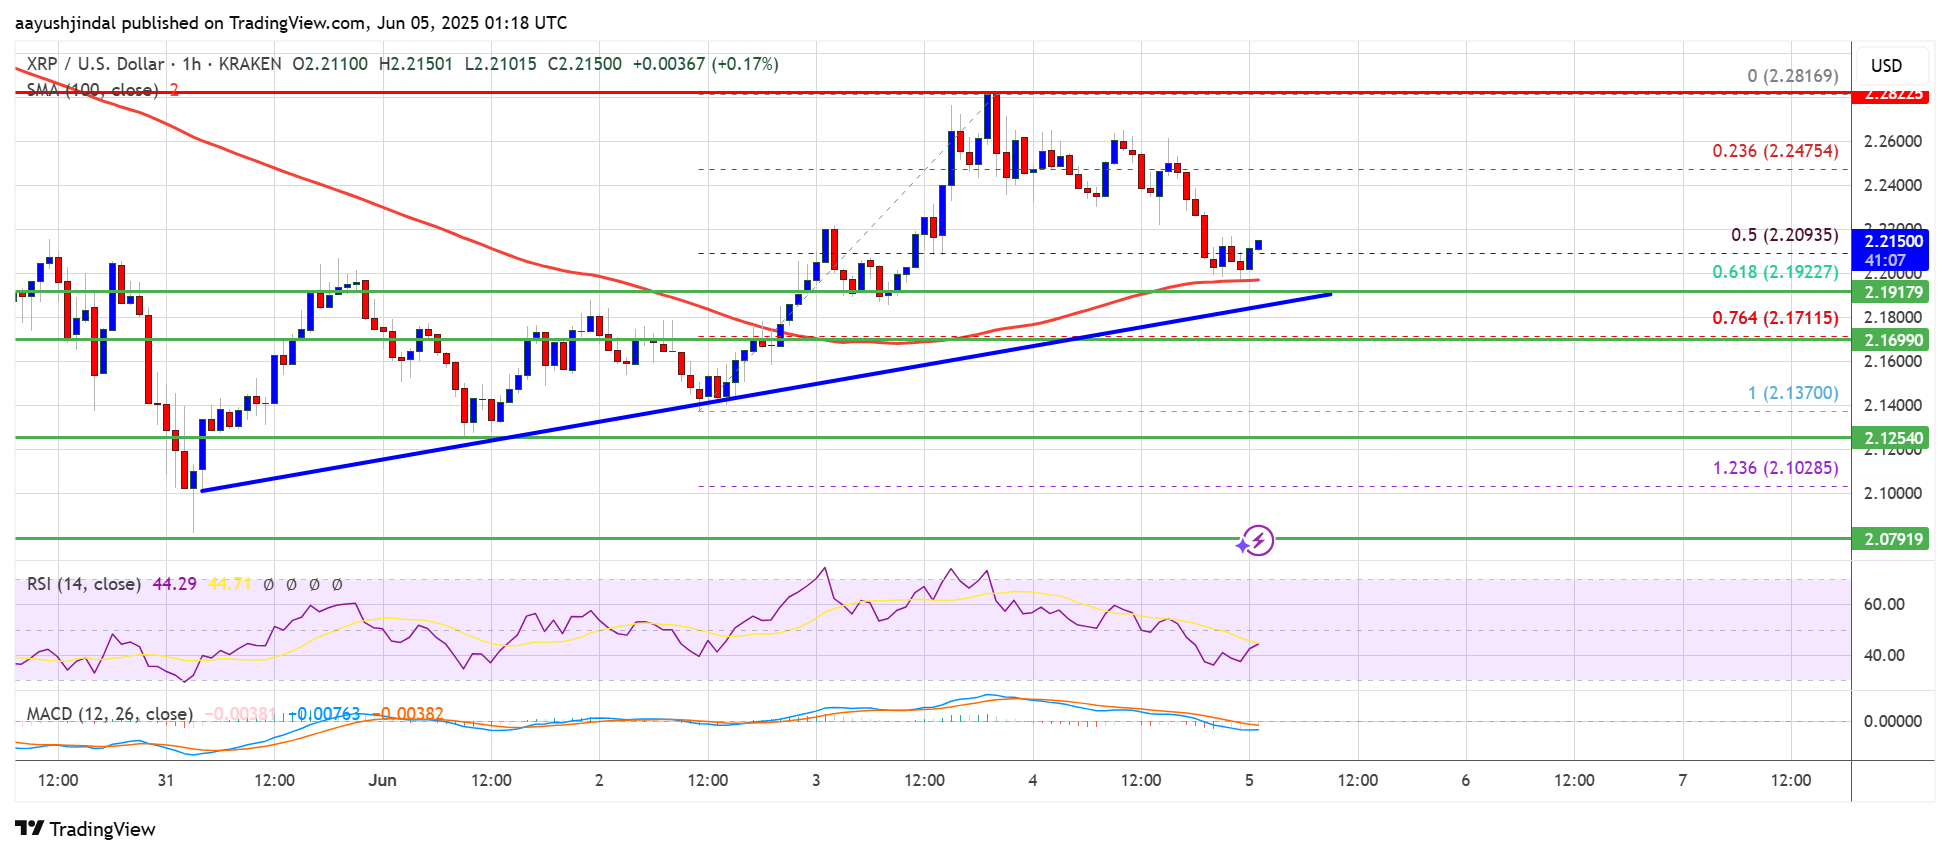Click the green 2.19179 price level label
Viewport: 1950px width, 855px height.
(1892, 292)
